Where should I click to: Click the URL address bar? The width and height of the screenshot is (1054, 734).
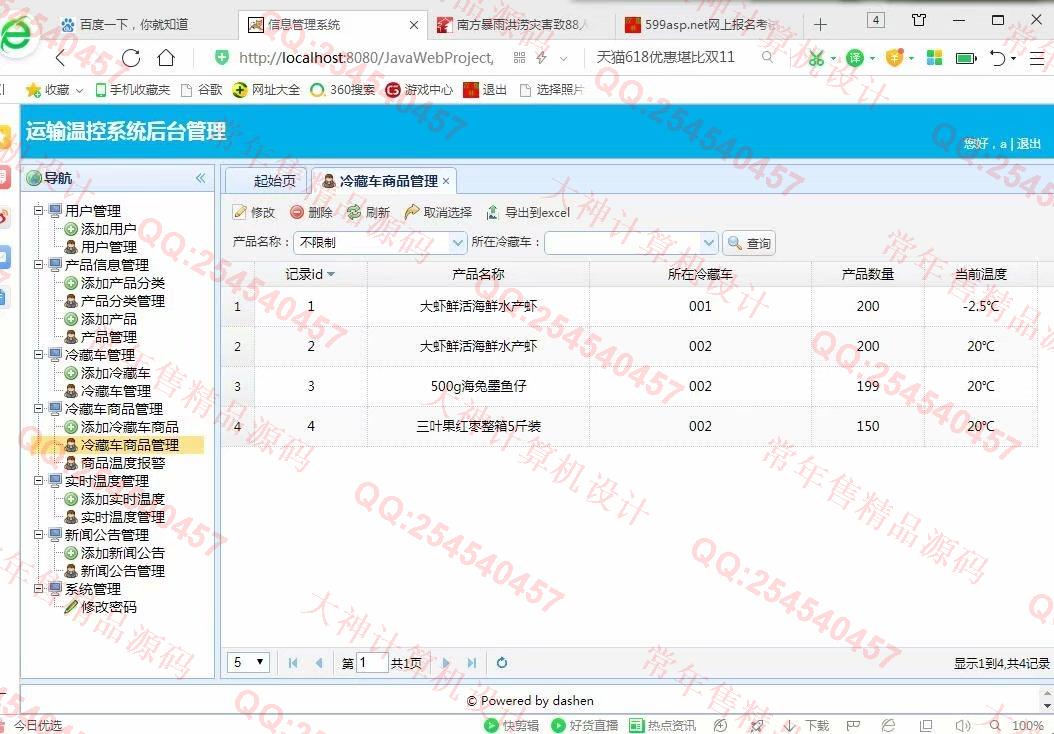pos(366,58)
